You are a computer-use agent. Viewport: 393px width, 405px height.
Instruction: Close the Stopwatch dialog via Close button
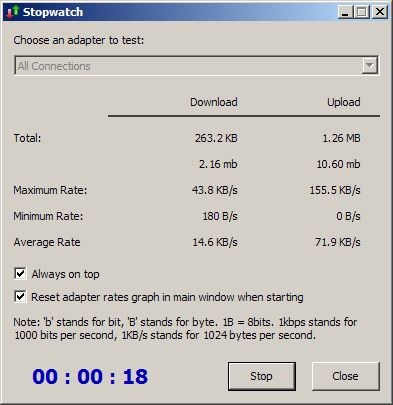(346, 376)
